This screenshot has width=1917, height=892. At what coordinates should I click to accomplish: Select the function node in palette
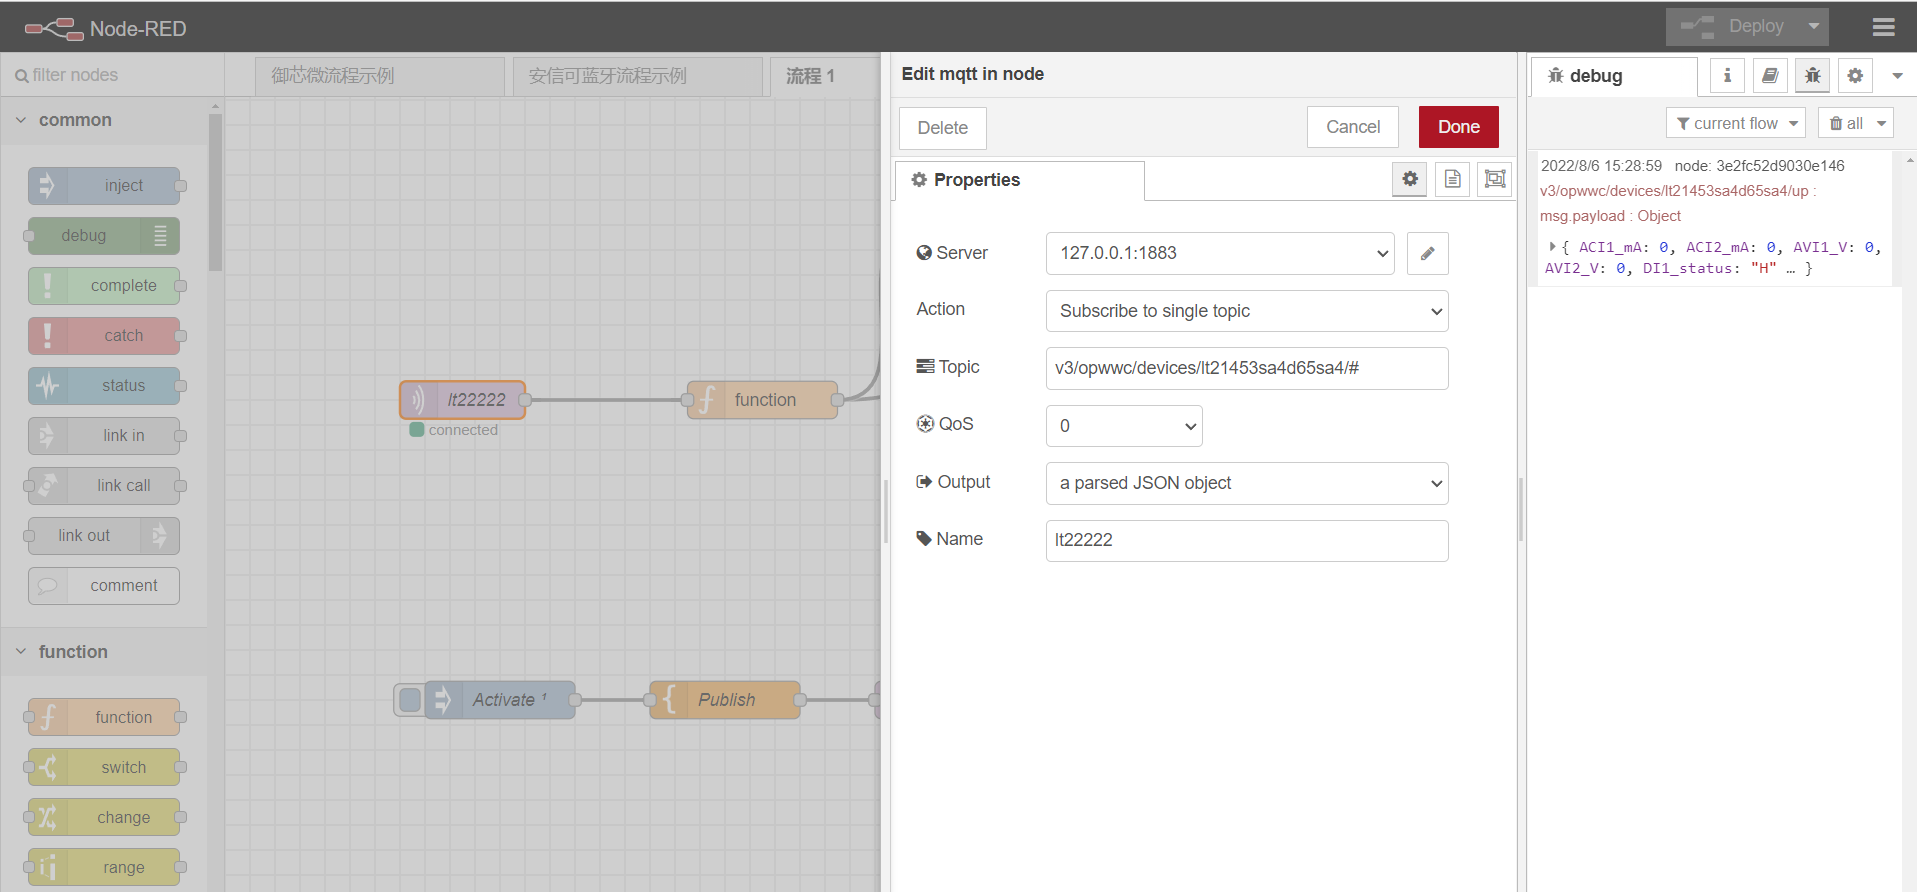(104, 717)
